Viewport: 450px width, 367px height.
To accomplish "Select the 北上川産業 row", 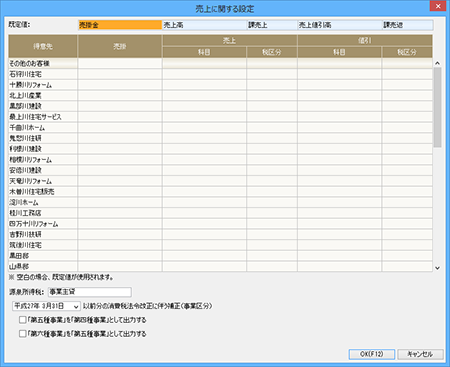I will (x=220, y=95).
